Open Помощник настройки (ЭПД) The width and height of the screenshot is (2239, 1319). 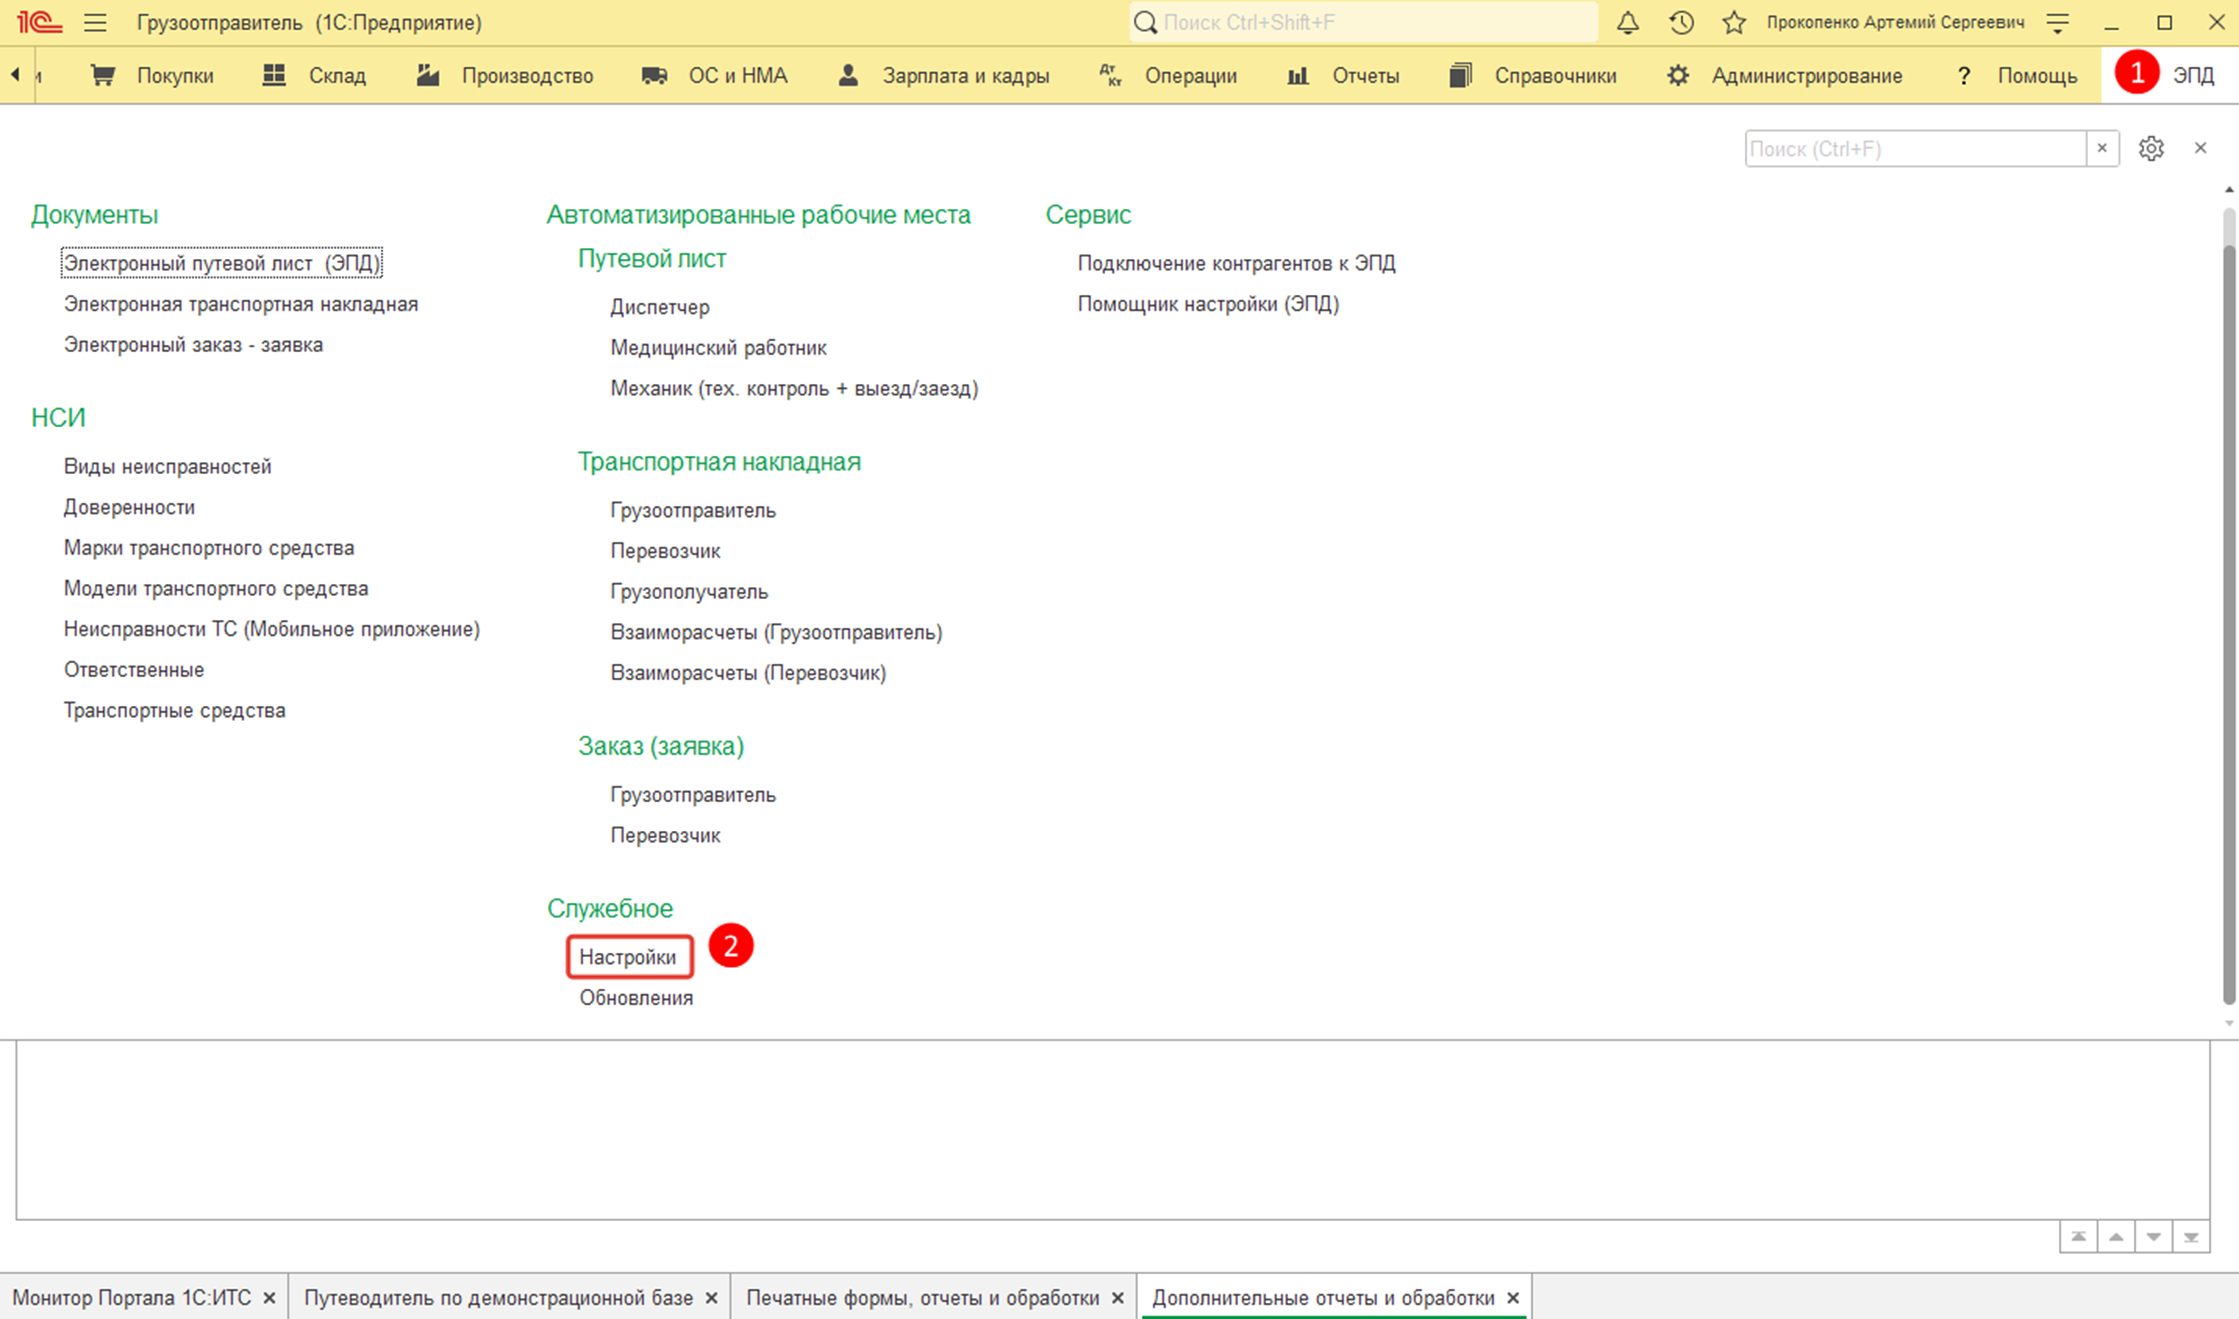[1208, 304]
